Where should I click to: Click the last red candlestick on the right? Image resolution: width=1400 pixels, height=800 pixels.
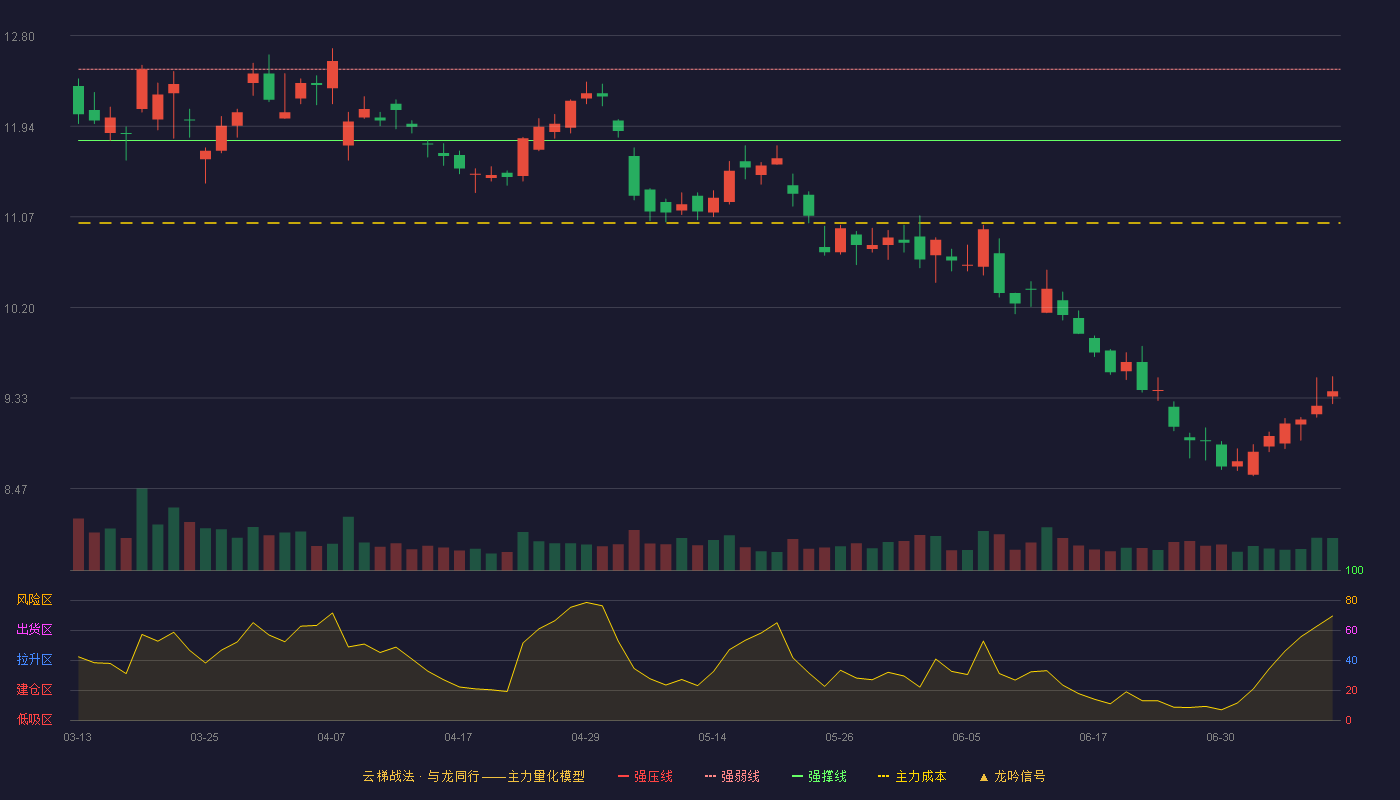(1332, 393)
